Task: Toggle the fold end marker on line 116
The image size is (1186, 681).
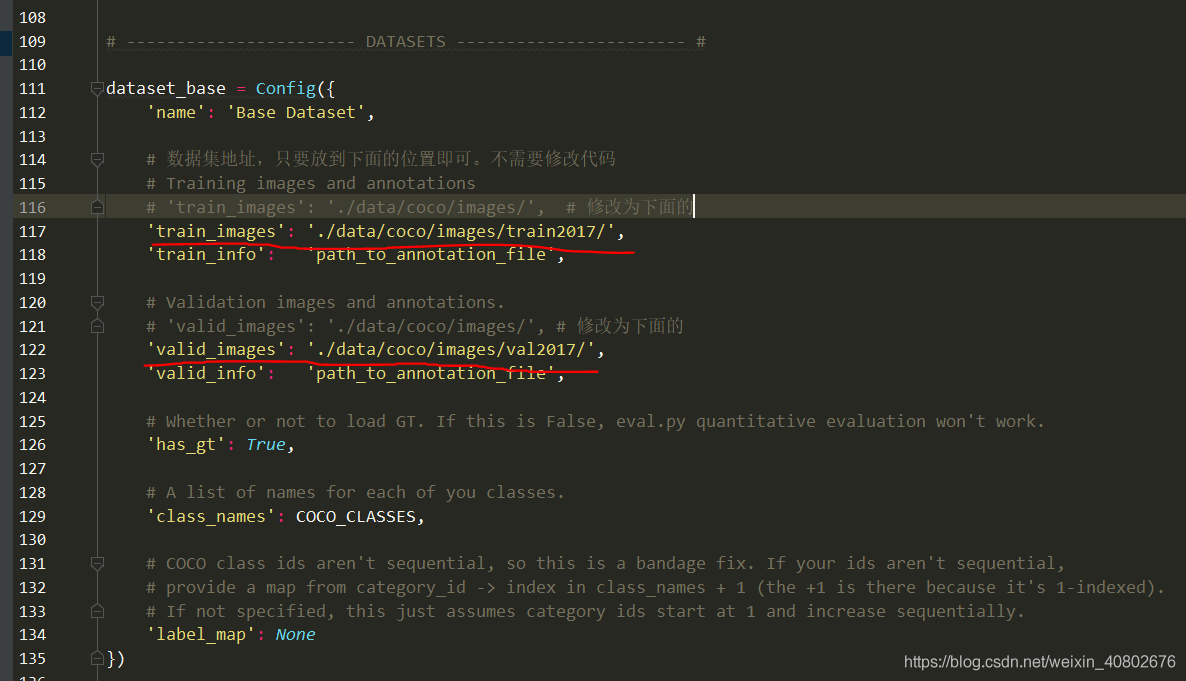Action: [x=97, y=207]
